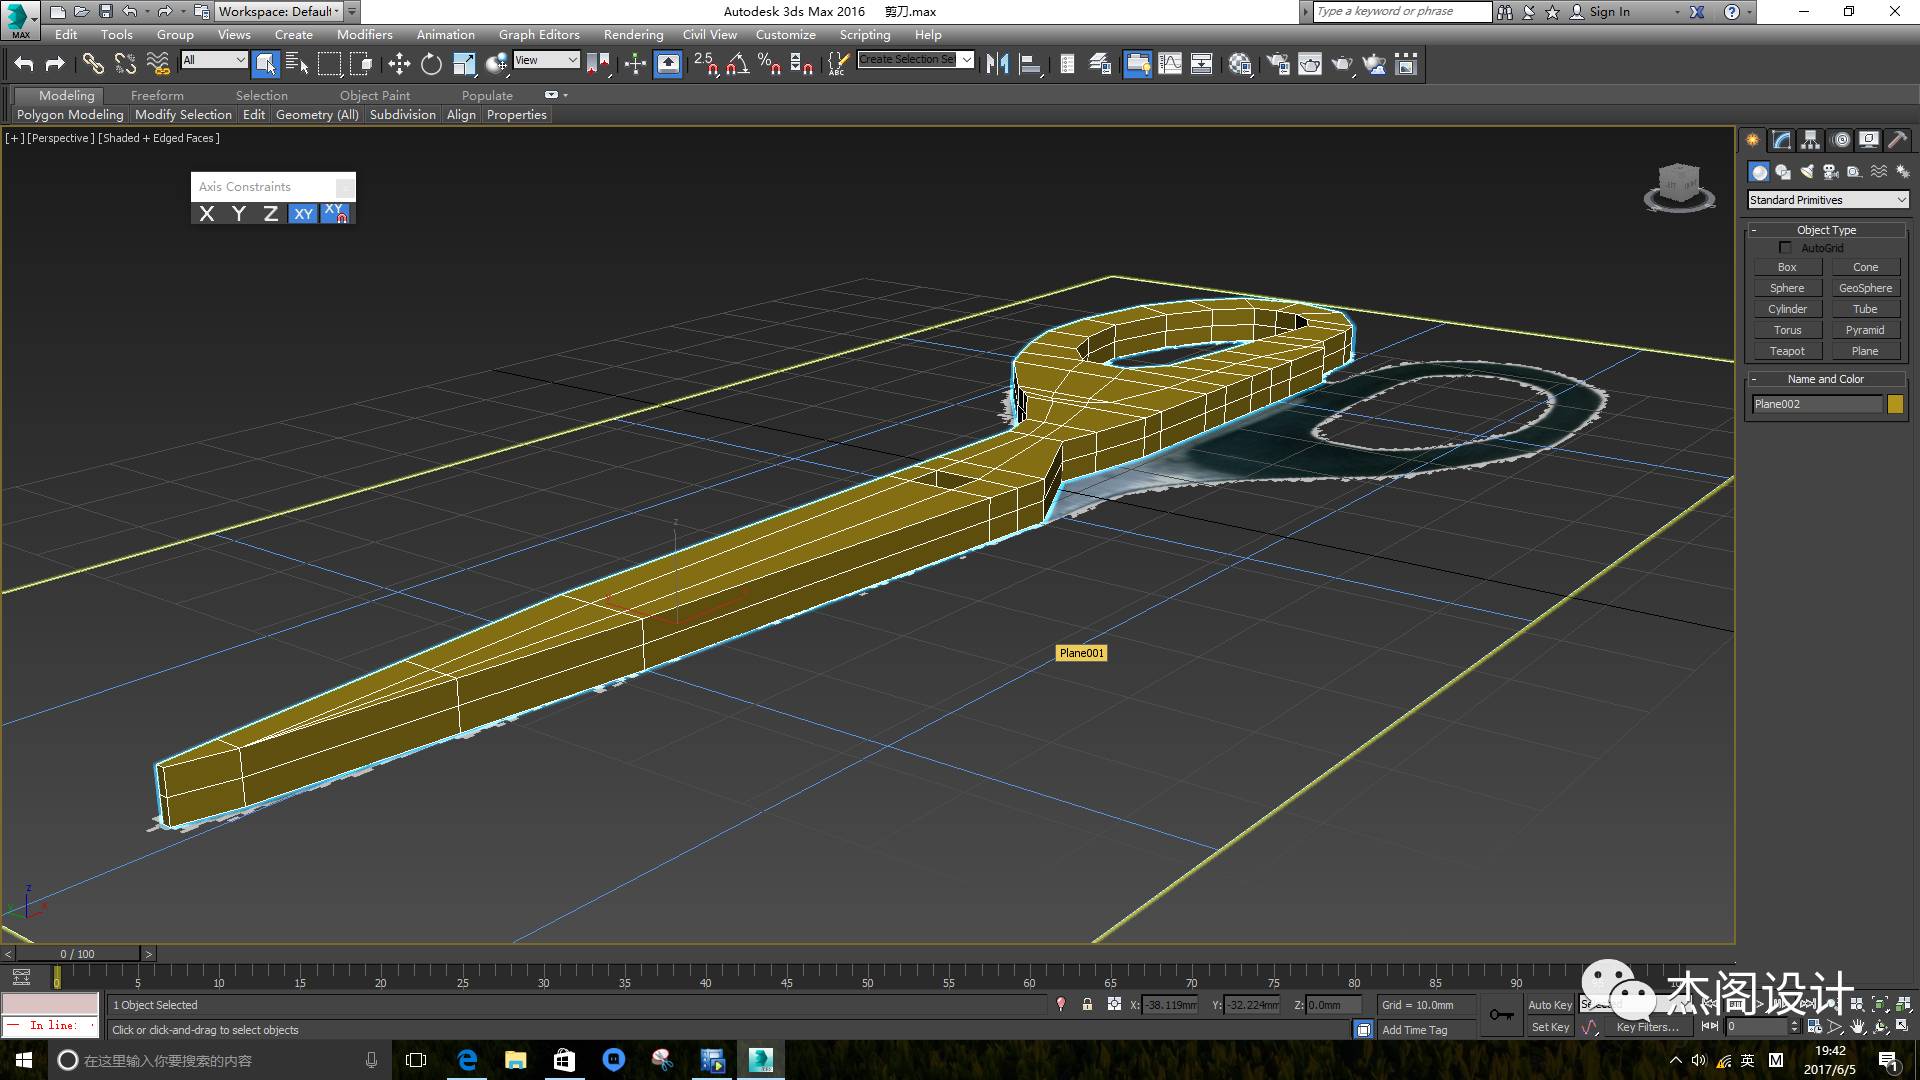1920x1080 pixels.
Task: Open the Material Editor
Action: click(1240, 64)
